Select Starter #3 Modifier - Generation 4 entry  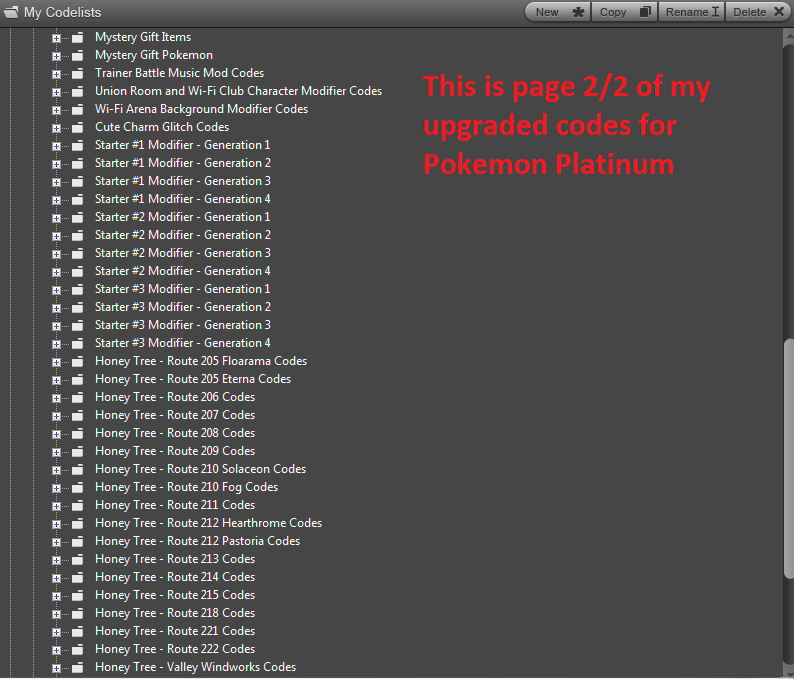[x=182, y=343]
